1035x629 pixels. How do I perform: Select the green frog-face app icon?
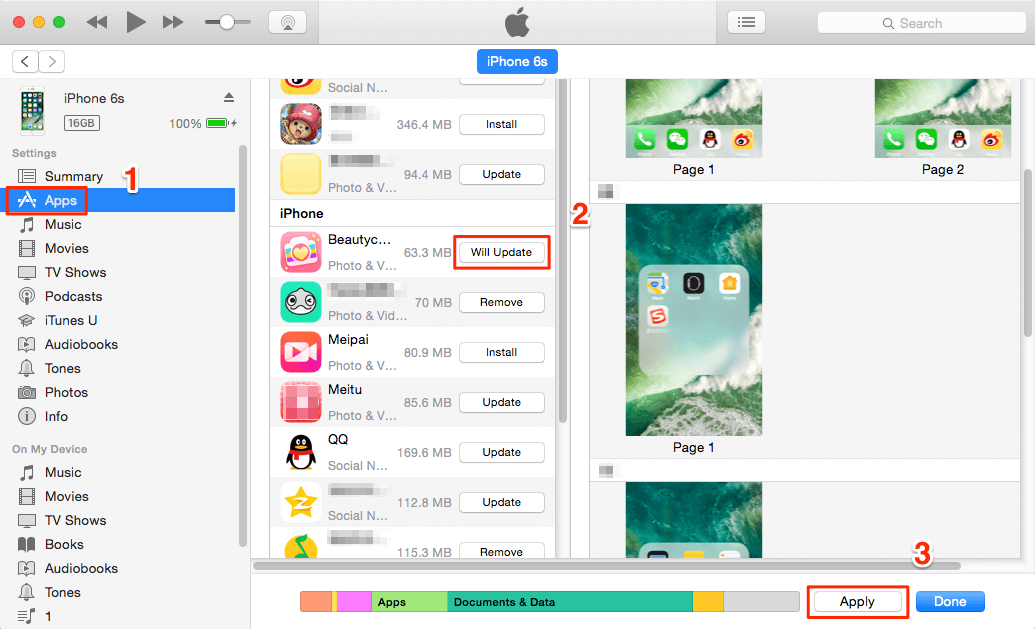[301, 302]
